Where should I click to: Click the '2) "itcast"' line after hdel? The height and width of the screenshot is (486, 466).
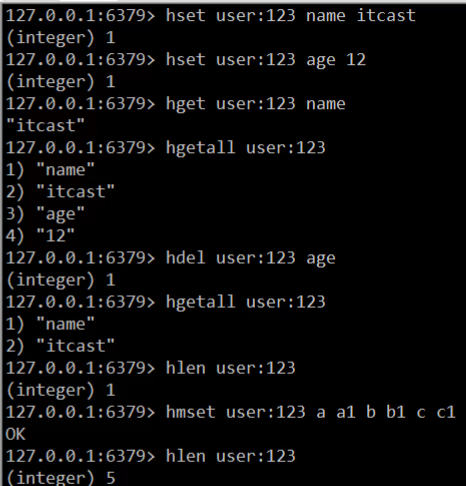pos(60,346)
